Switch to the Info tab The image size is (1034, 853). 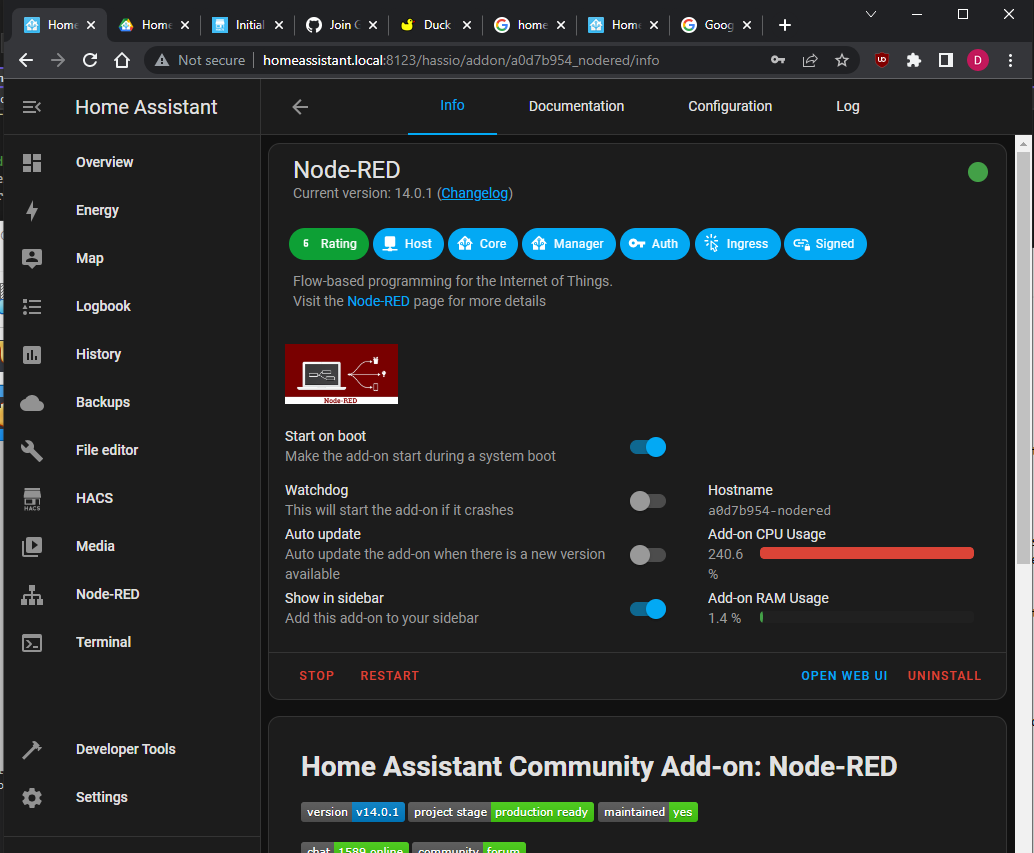[x=452, y=105]
